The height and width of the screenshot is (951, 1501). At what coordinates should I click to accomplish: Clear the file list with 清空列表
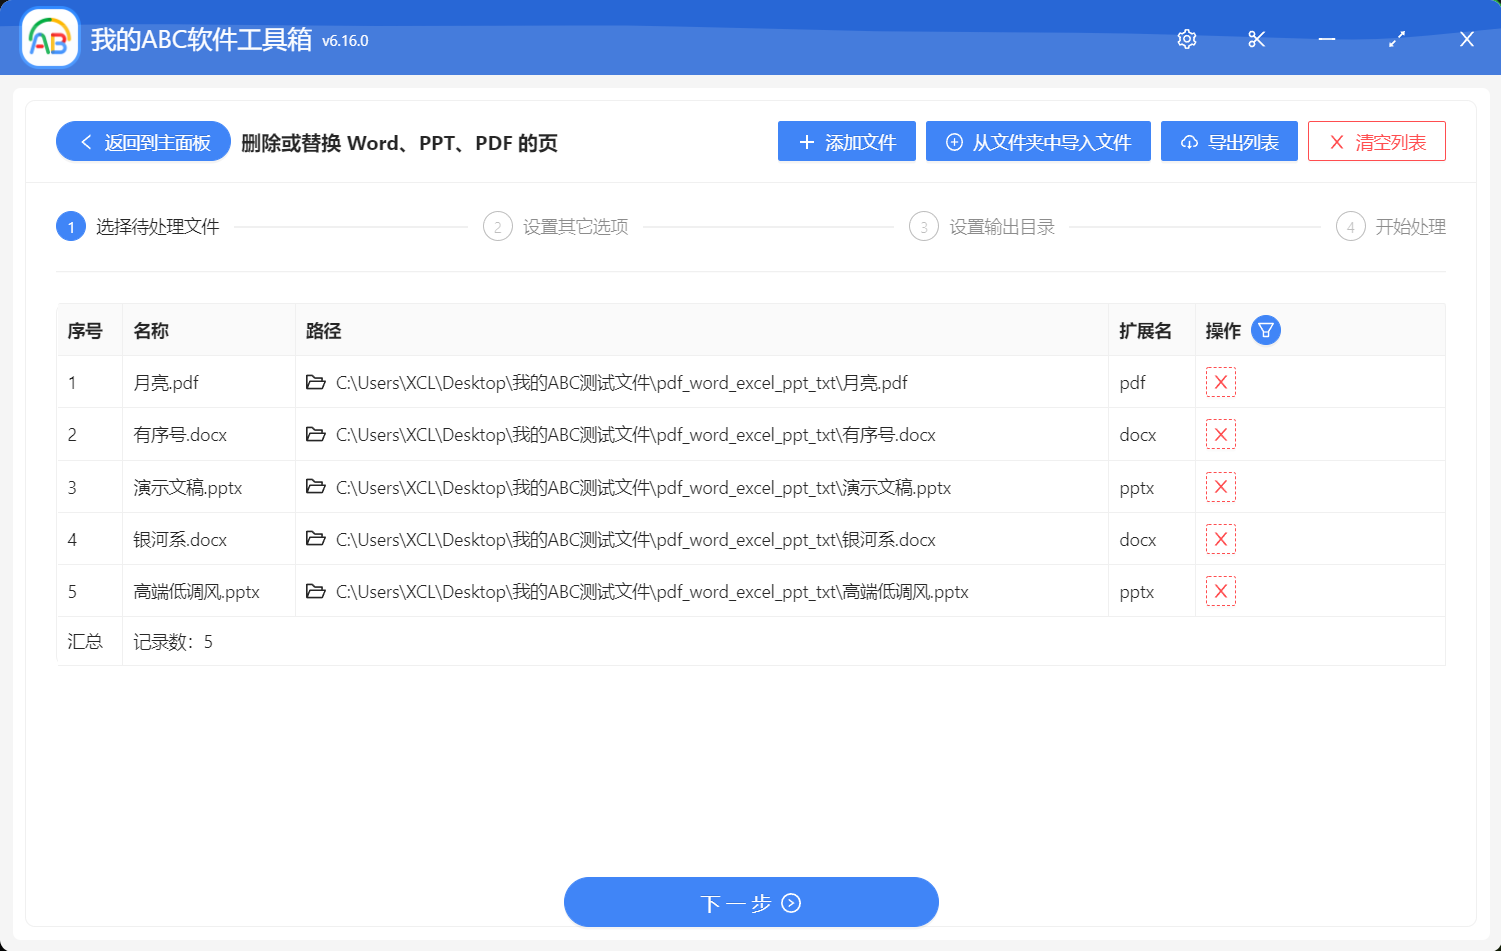1376,141
